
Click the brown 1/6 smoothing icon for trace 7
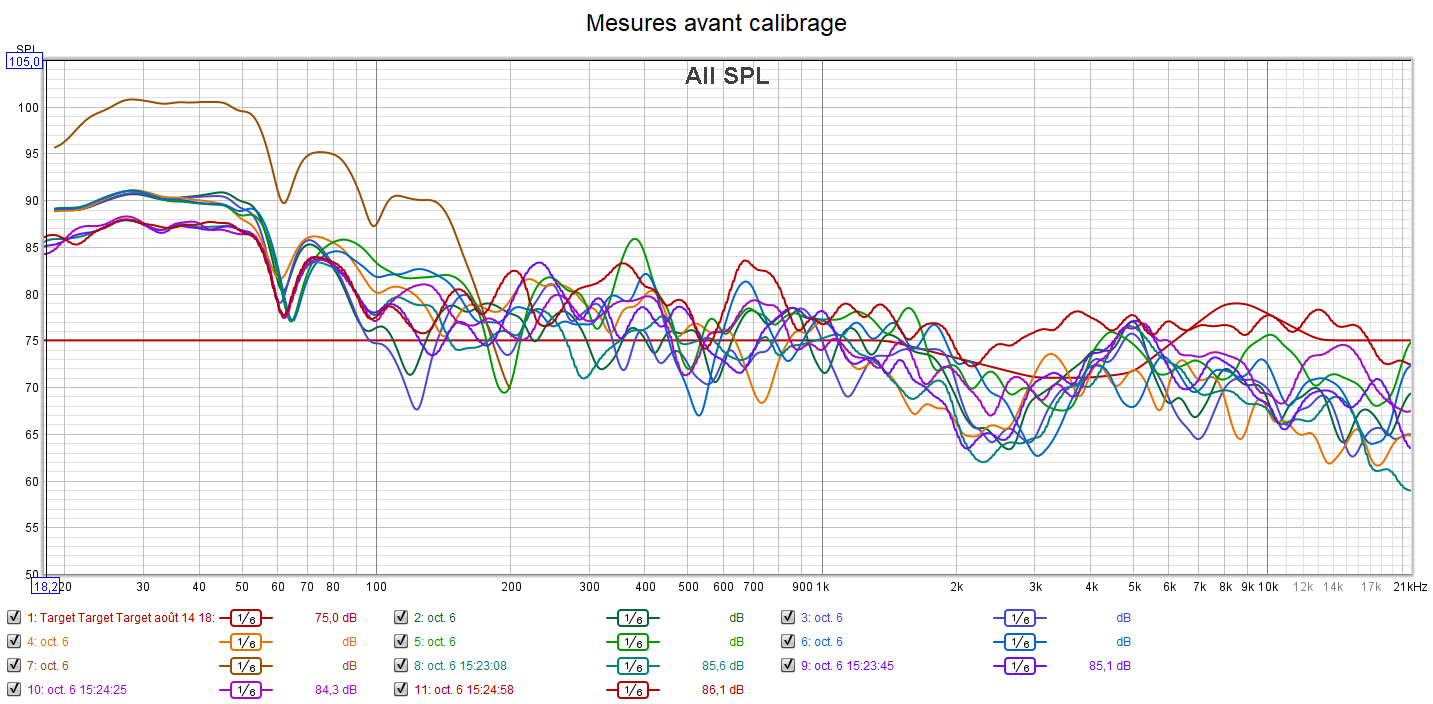point(245,666)
